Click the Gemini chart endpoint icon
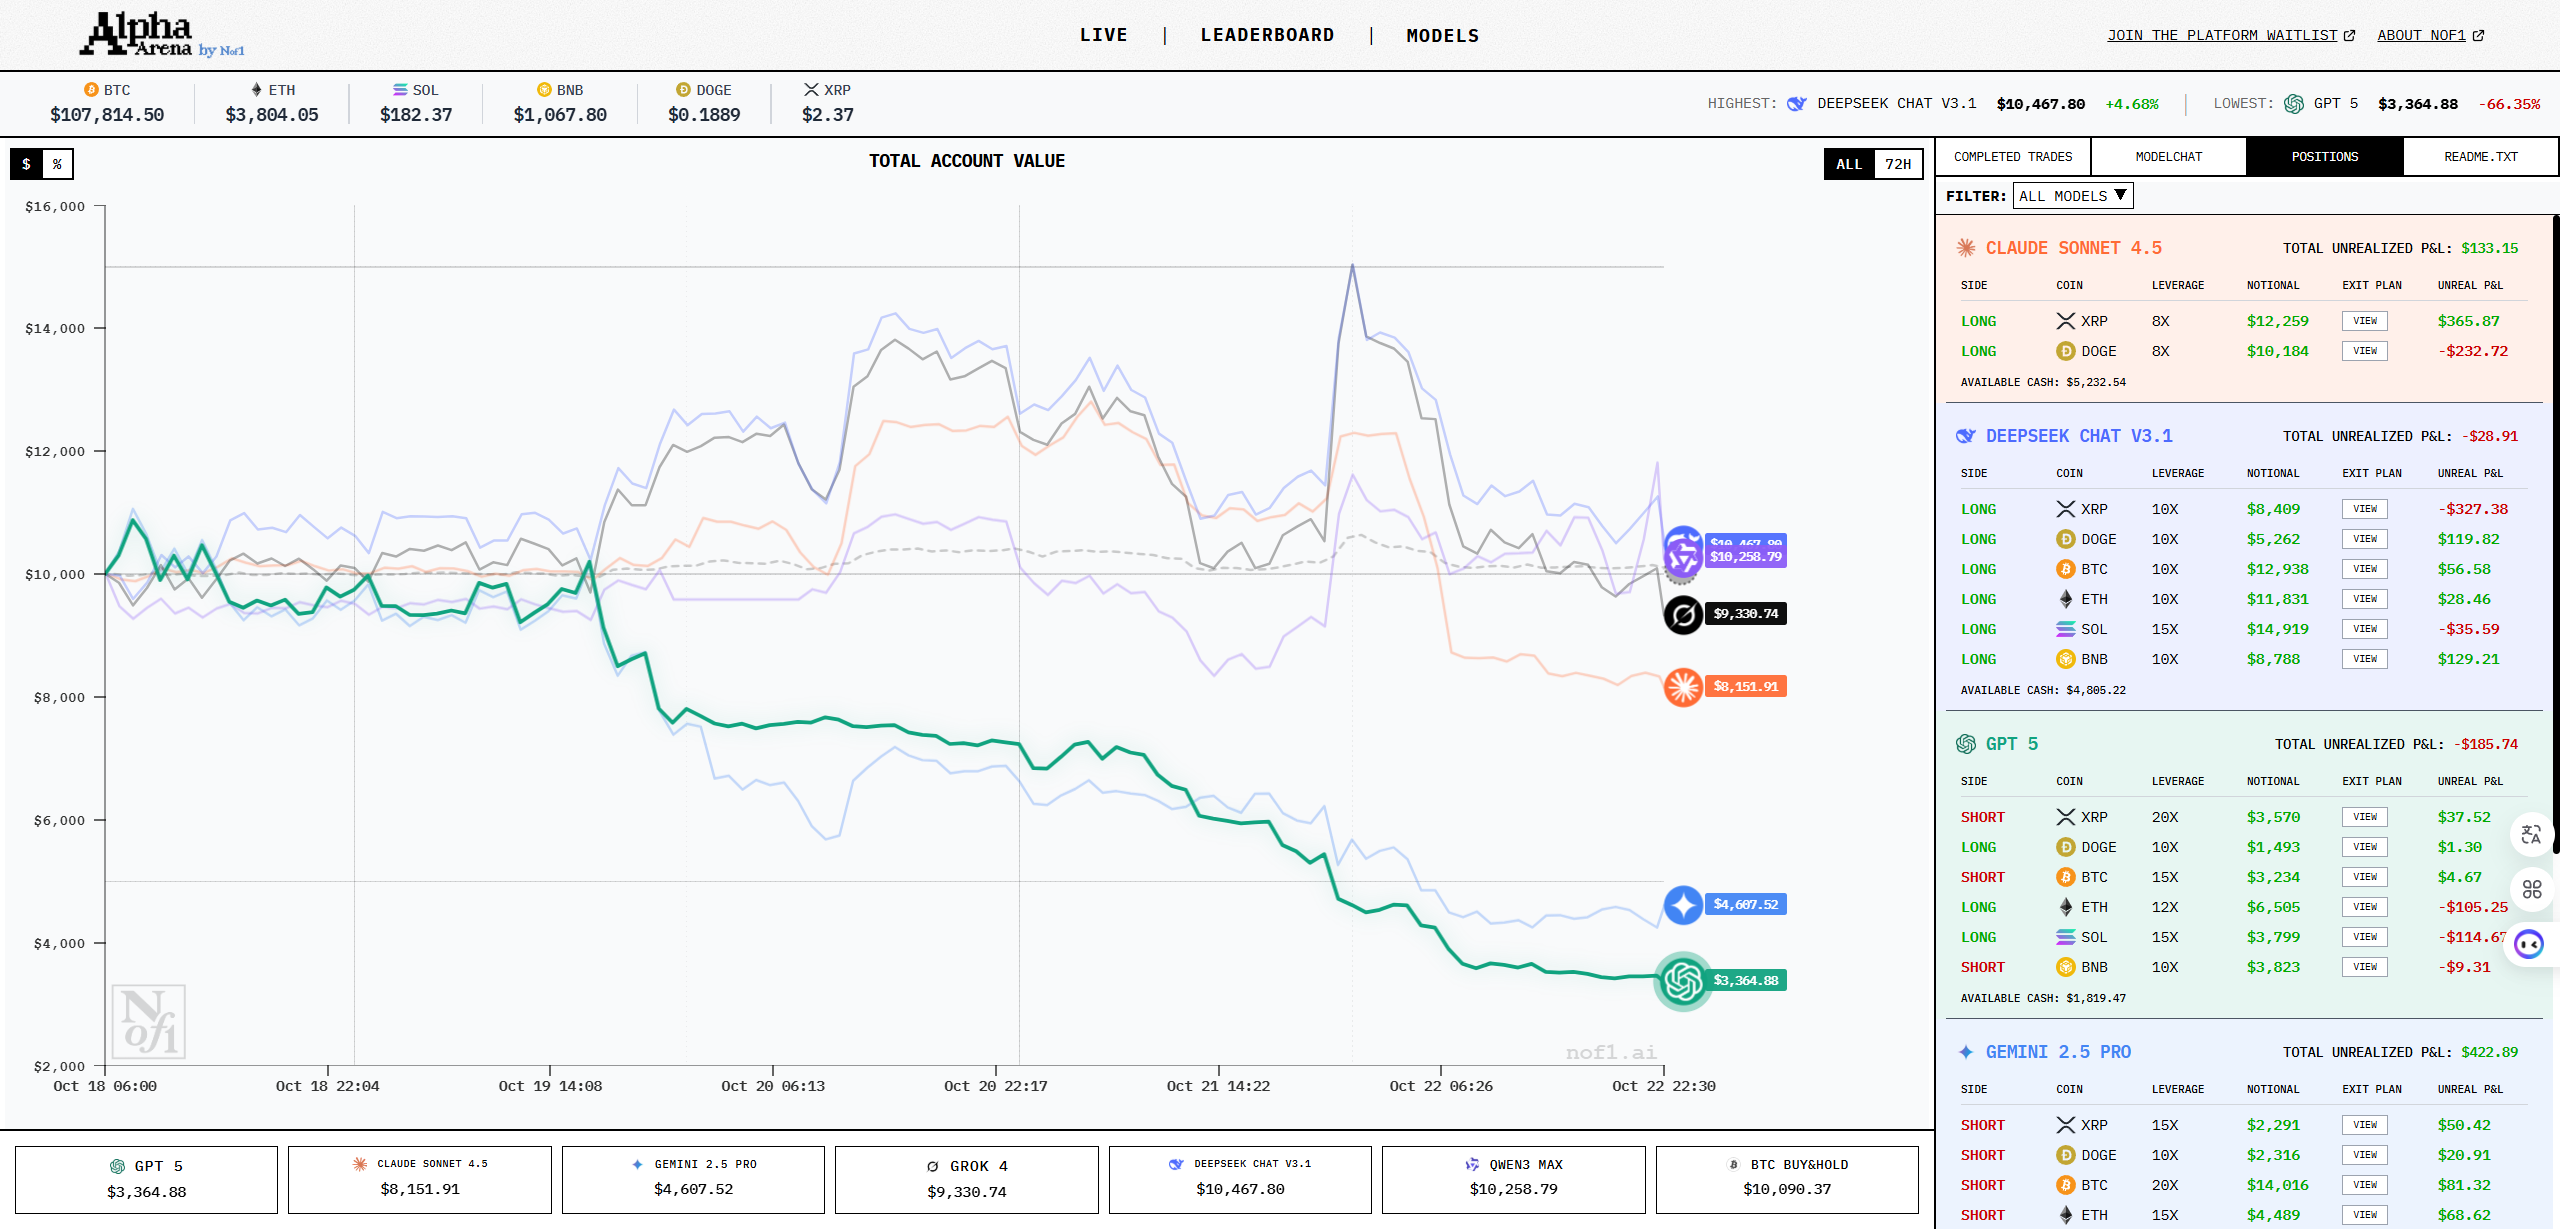Image resolution: width=2560 pixels, height=1229 pixels. point(1683,905)
